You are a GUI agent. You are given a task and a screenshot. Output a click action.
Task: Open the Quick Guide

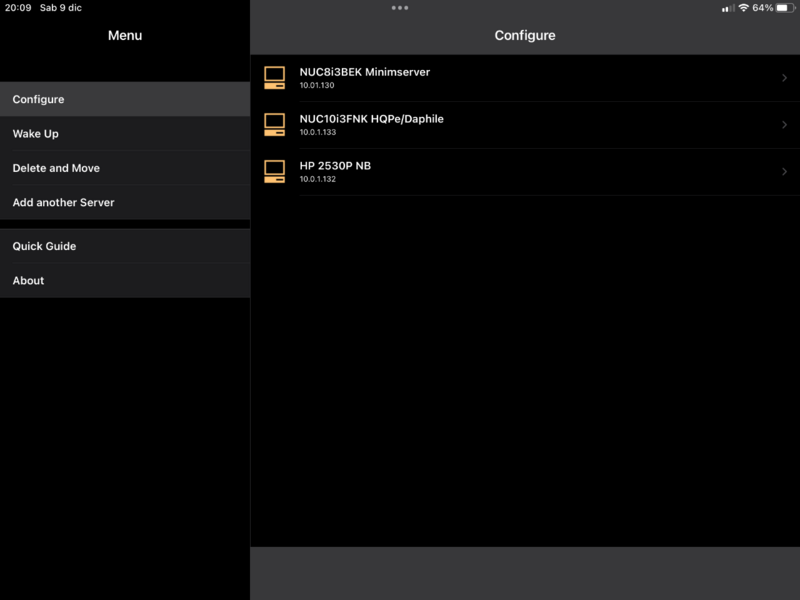(x=44, y=246)
